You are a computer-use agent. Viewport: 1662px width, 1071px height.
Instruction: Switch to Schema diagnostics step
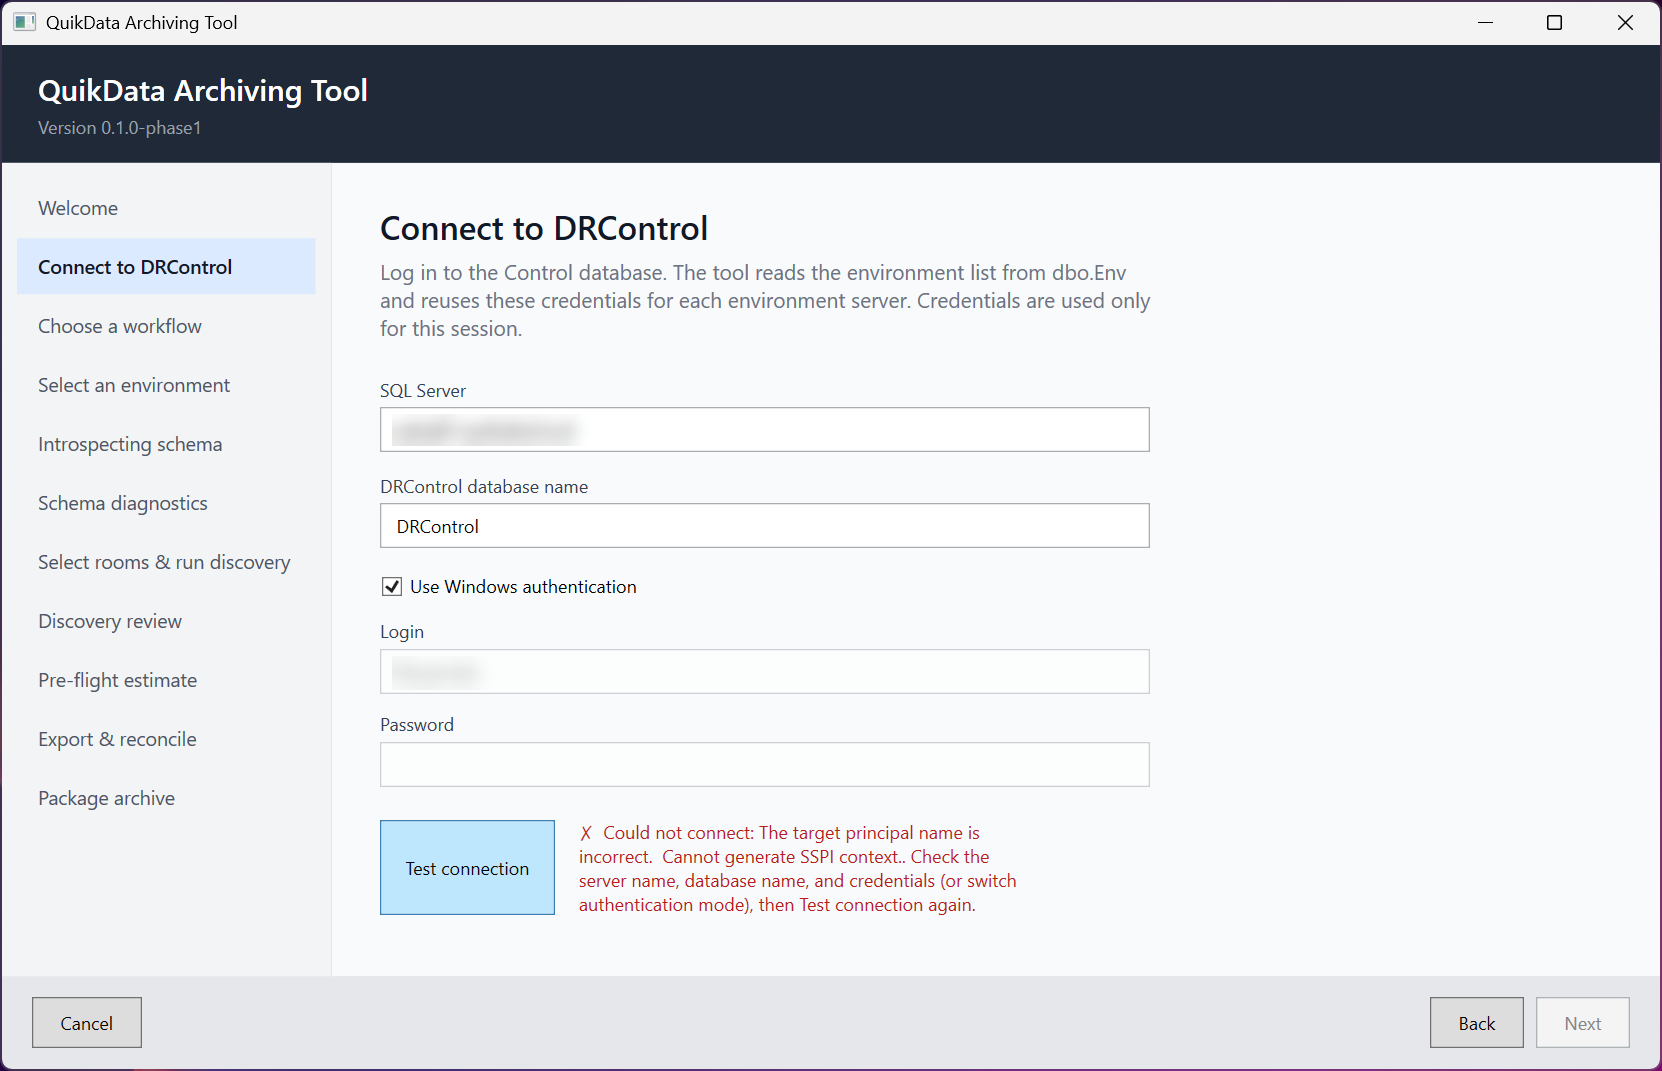click(x=166, y=503)
